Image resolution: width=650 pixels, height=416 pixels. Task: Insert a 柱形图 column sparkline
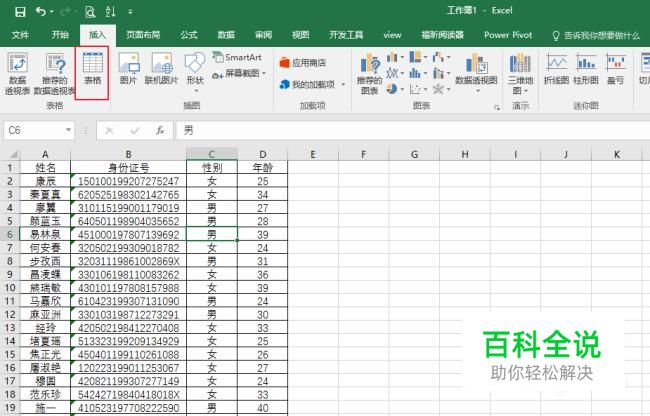[x=586, y=69]
